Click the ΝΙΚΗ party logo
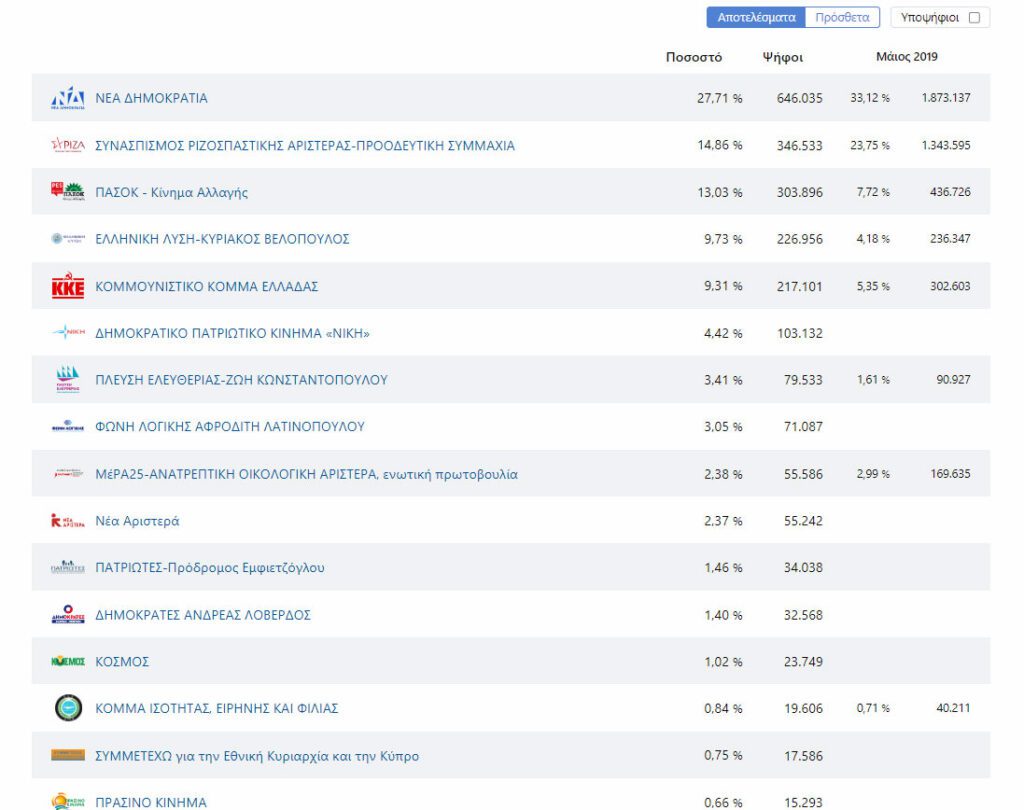Image resolution: width=1024 pixels, height=810 pixels. pos(68,332)
